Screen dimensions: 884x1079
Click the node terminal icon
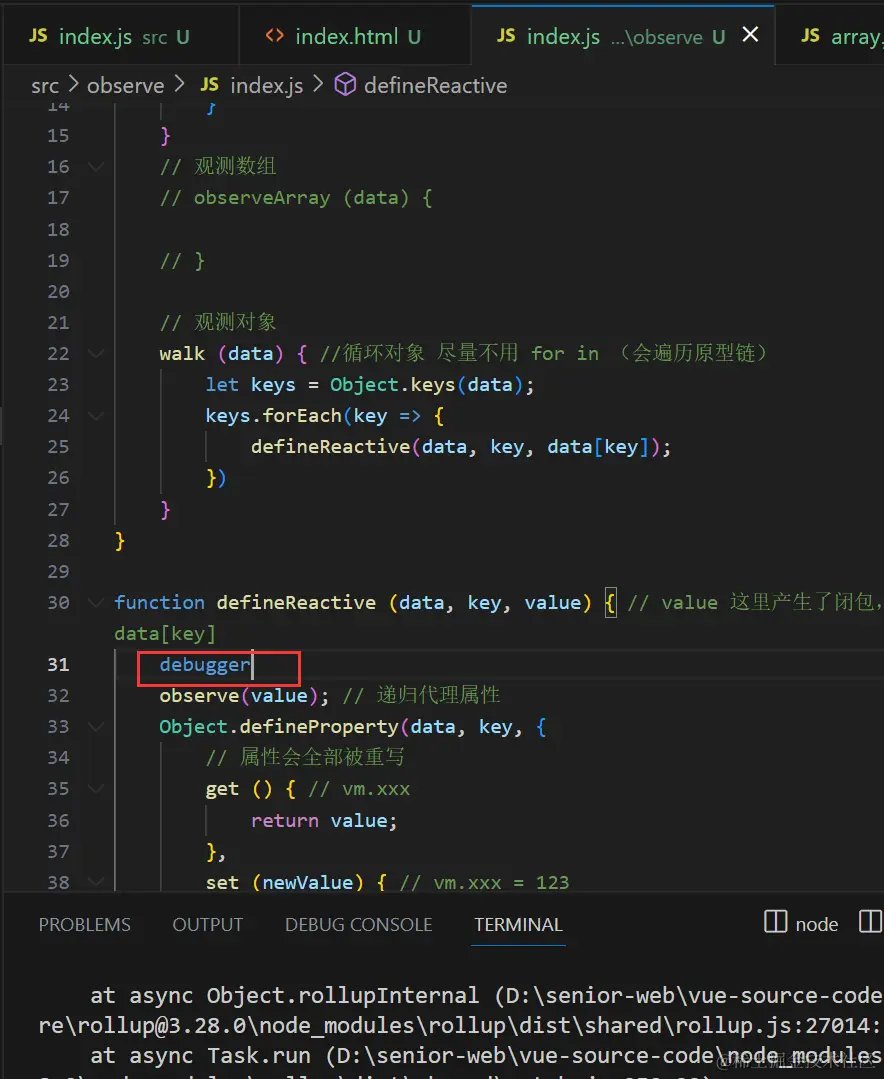tap(775, 922)
